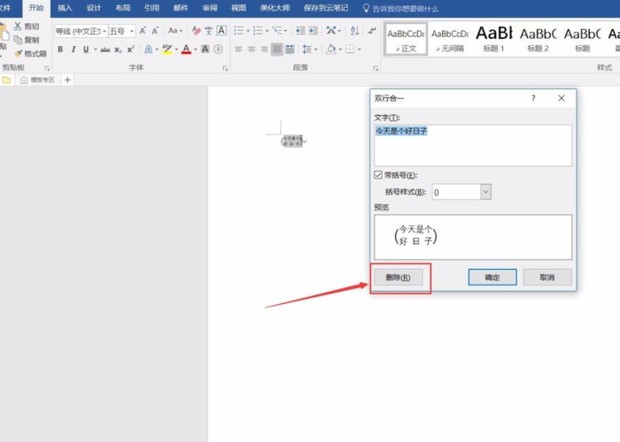
Task: Pick the red font color button
Action: (186, 49)
